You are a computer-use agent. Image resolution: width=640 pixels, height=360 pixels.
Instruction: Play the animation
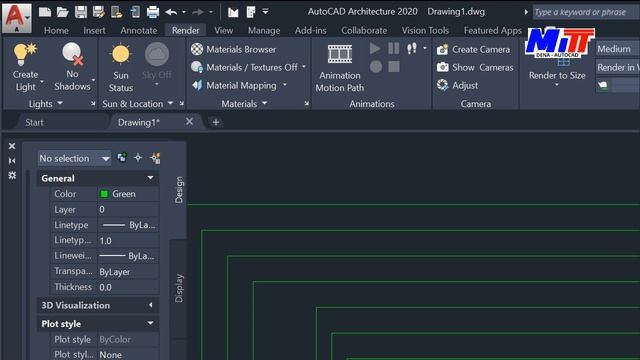[x=375, y=49]
